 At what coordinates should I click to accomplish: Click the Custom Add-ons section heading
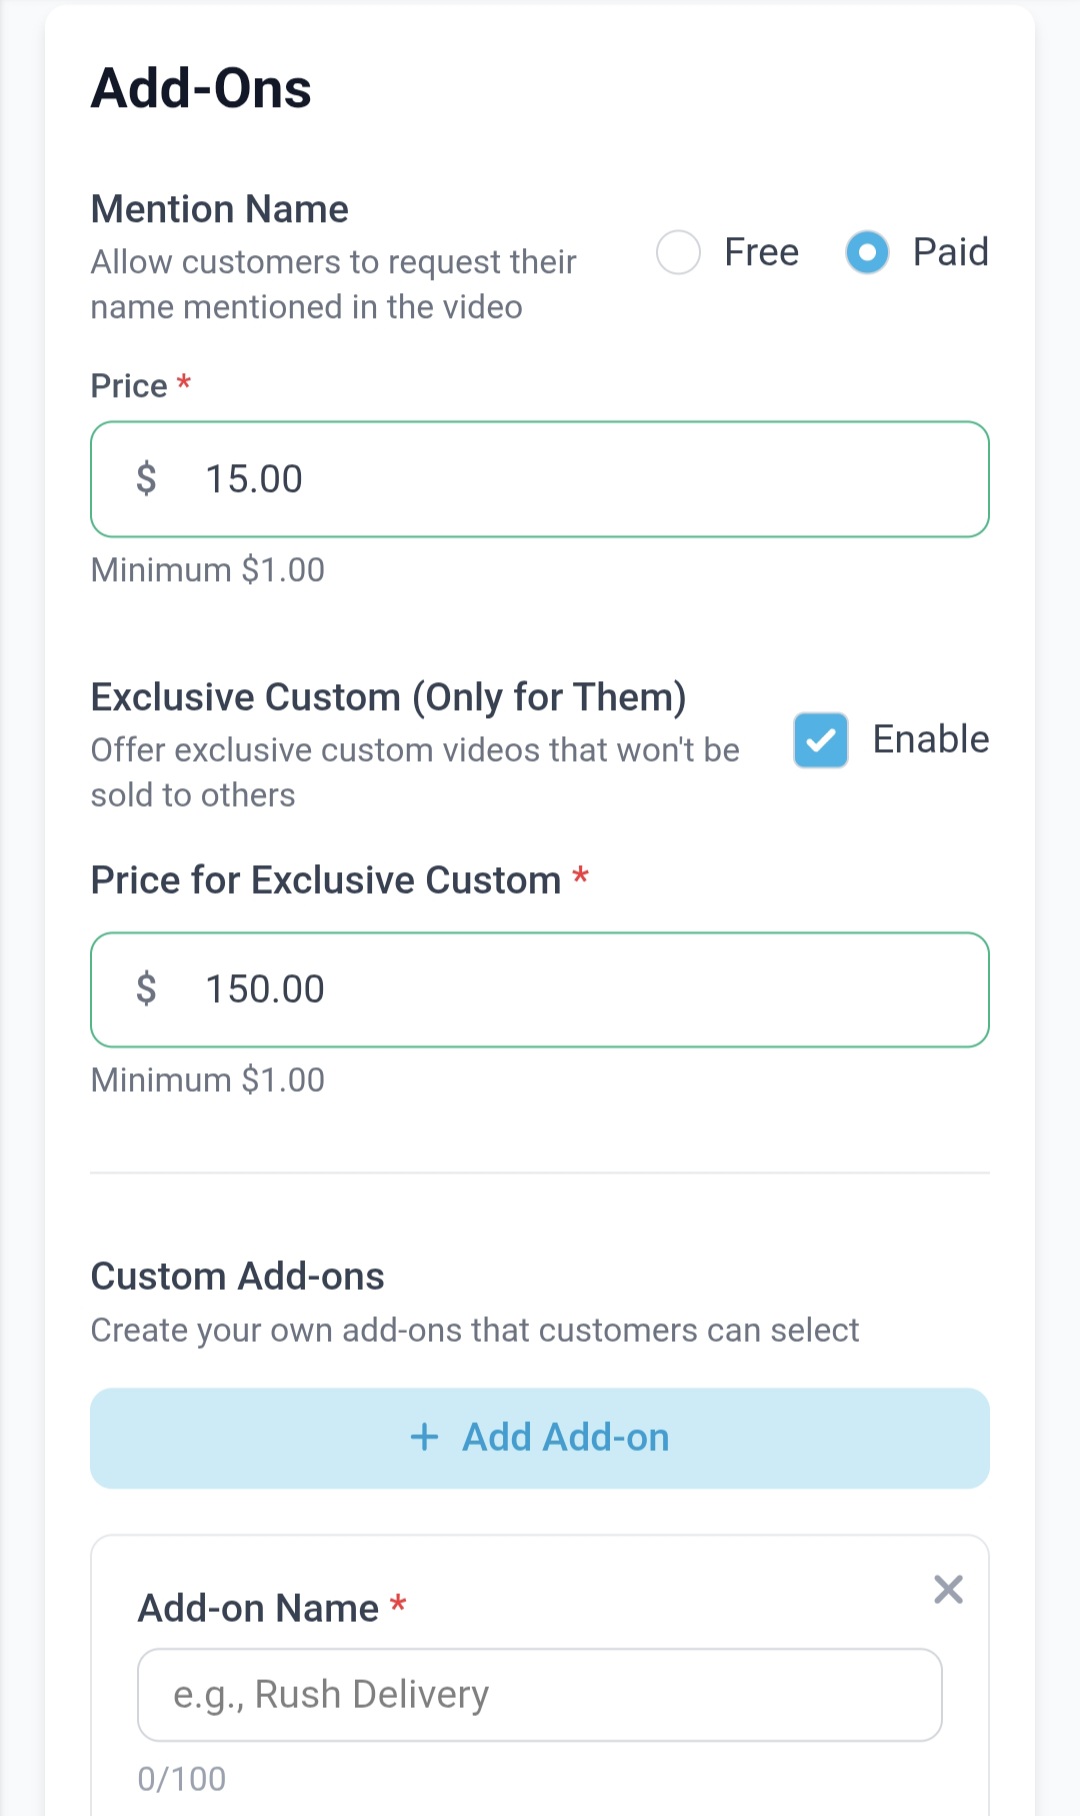click(237, 1277)
